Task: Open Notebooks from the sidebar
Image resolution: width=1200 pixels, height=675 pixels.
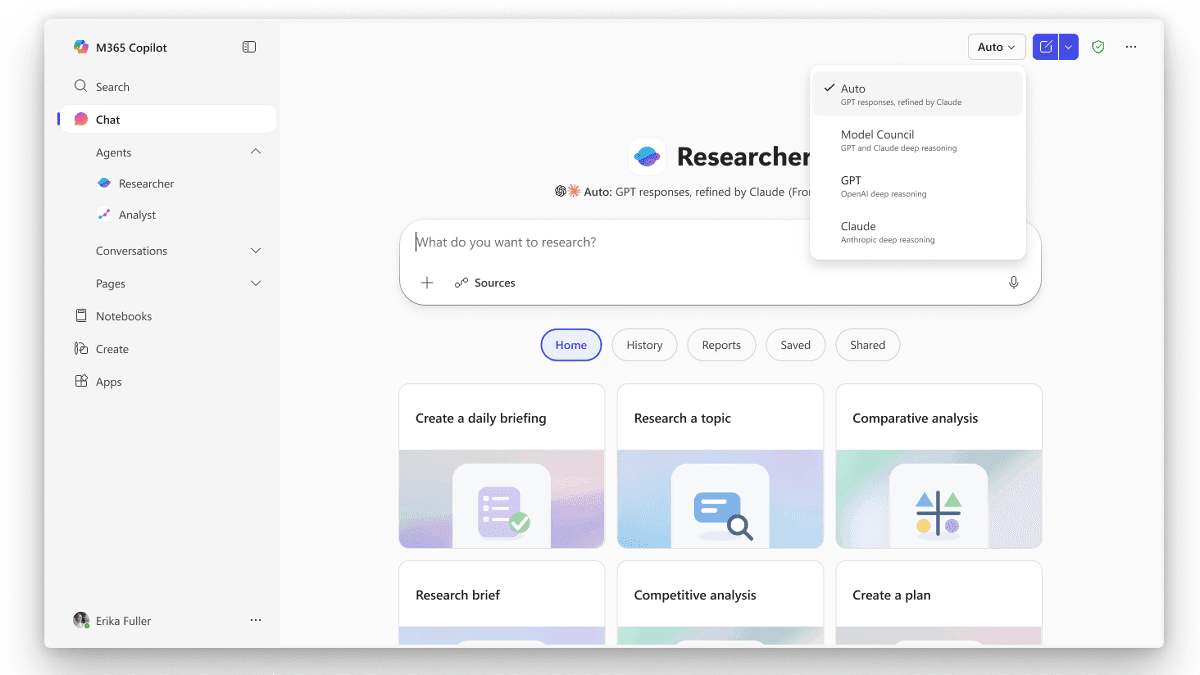Action: pos(122,315)
